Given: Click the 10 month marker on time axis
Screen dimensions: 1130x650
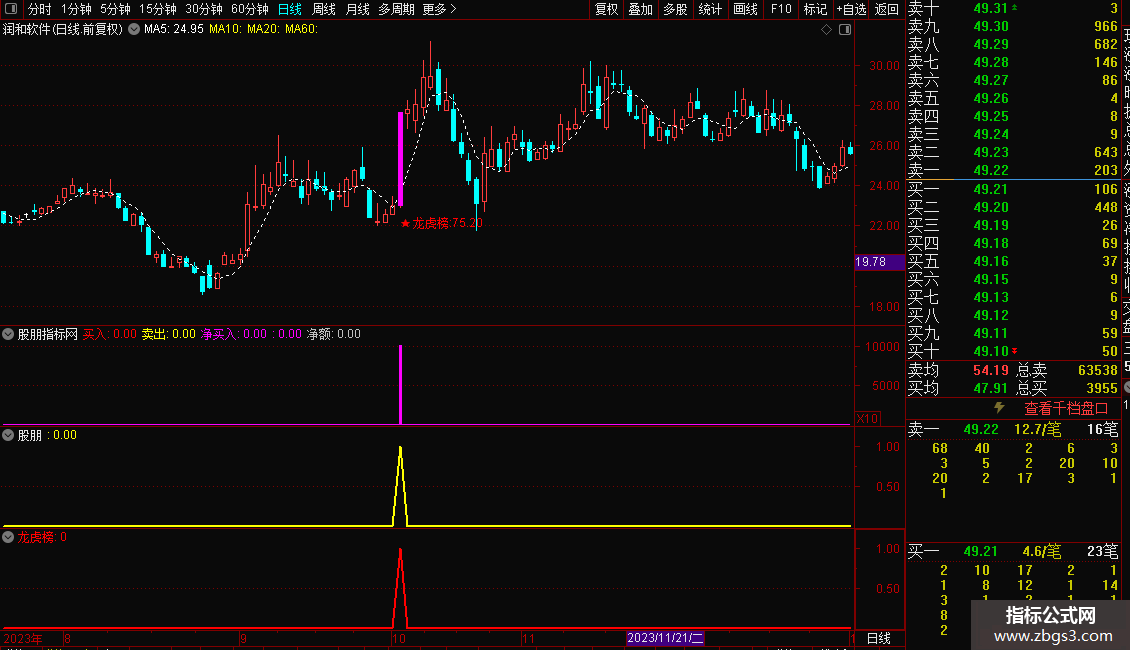Looking at the screenshot, I should pos(399,638).
